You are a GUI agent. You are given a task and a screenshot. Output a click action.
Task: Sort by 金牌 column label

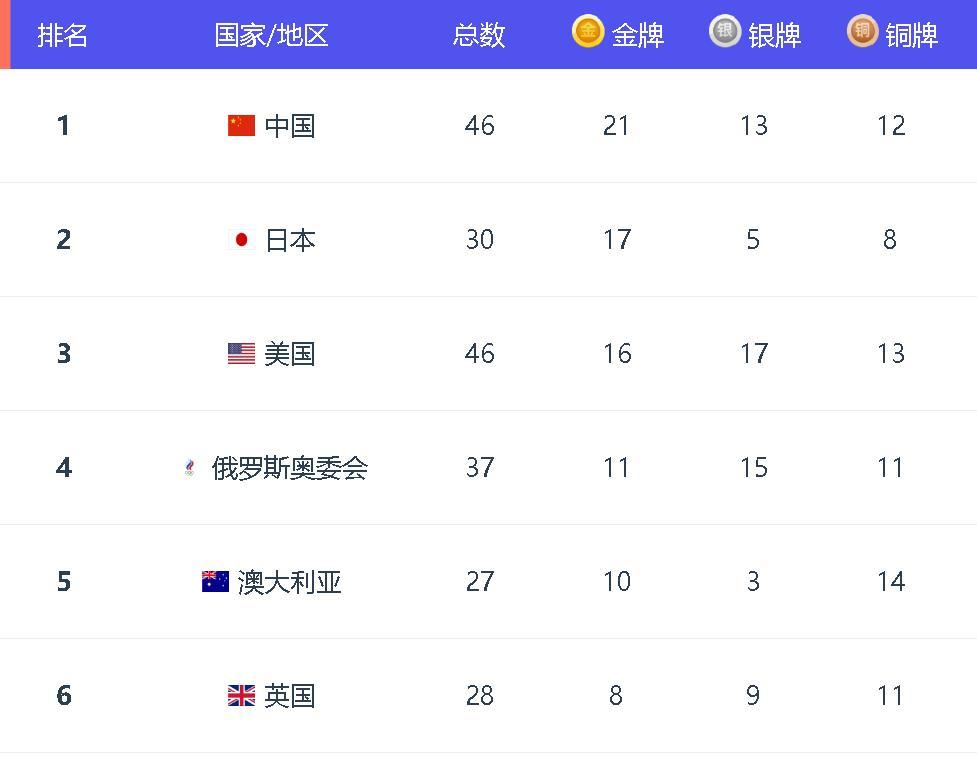coord(637,35)
